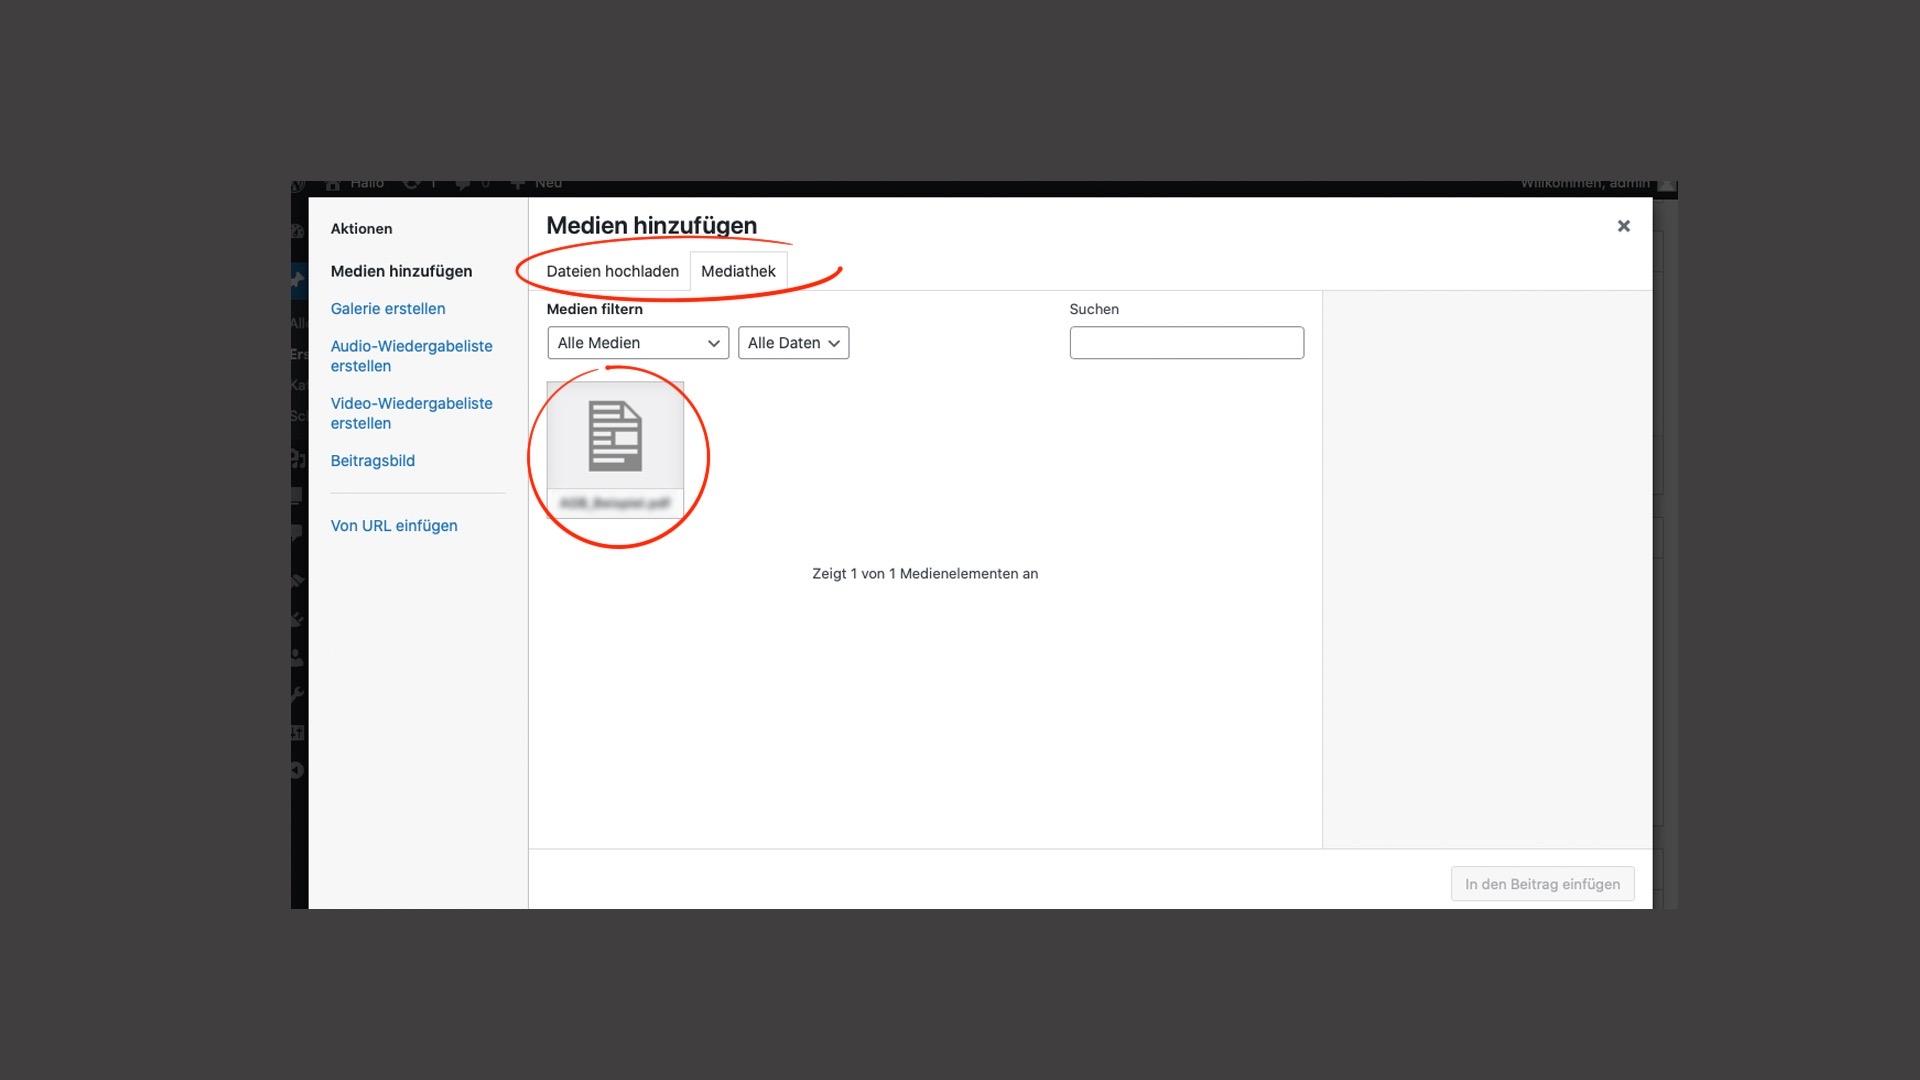Close the Medien hinzufügen dialog
The image size is (1920, 1080).
point(1623,226)
